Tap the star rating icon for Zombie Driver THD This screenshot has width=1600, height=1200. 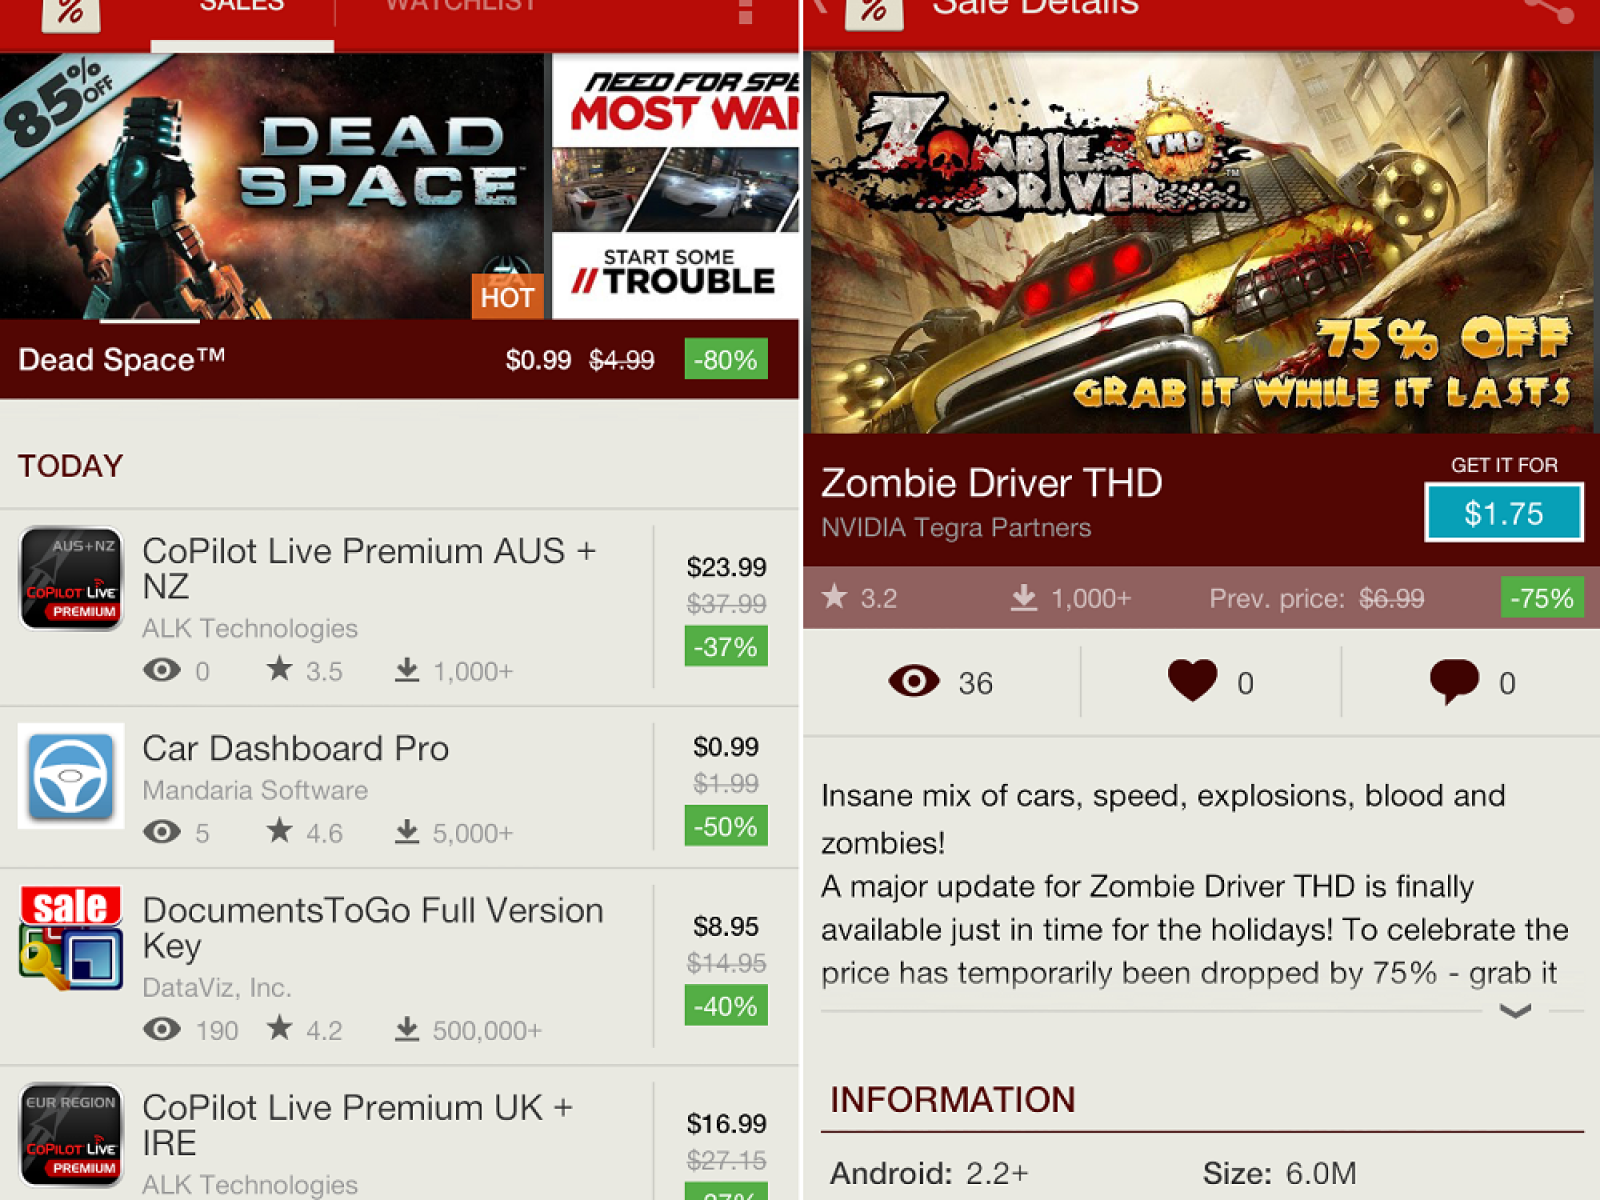point(835,597)
